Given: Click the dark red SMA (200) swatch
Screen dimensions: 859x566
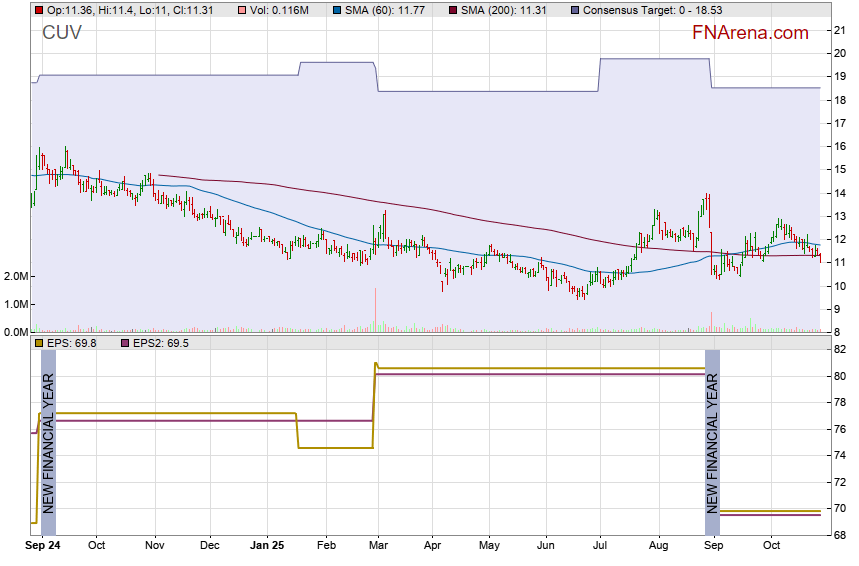Looking at the screenshot, I should point(452,10).
